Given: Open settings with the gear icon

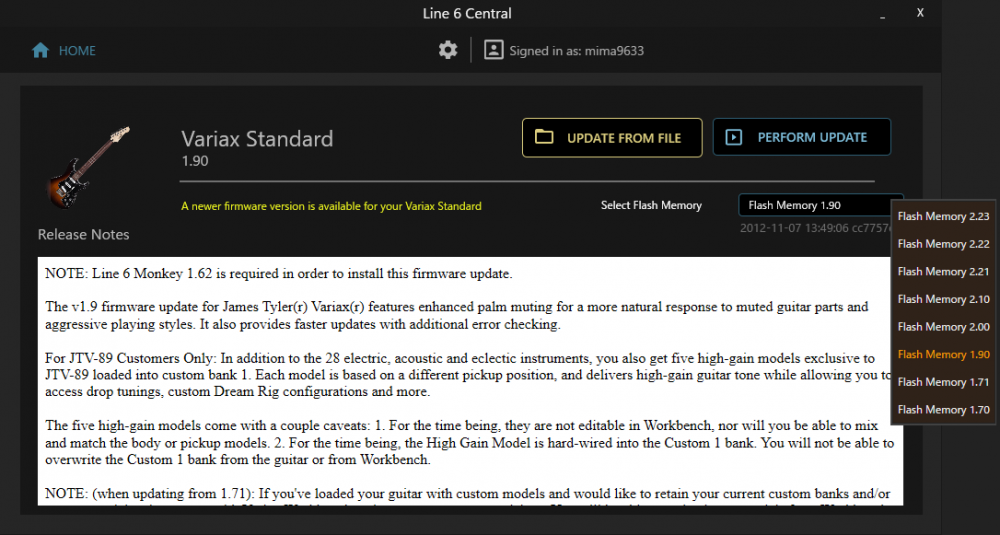Looking at the screenshot, I should pyautogui.click(x=448, y=50).
